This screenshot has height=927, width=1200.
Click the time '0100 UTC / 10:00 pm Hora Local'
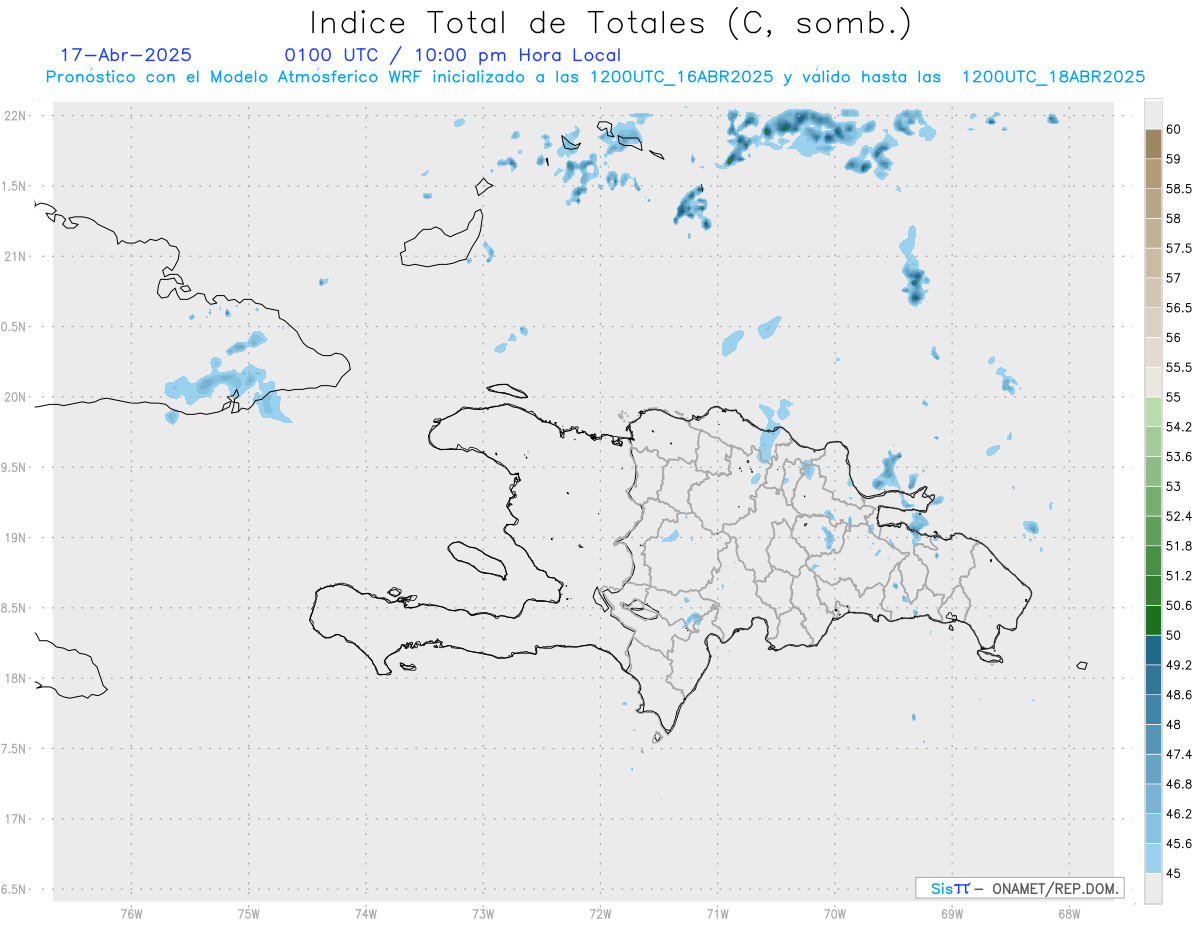[453, 56]
